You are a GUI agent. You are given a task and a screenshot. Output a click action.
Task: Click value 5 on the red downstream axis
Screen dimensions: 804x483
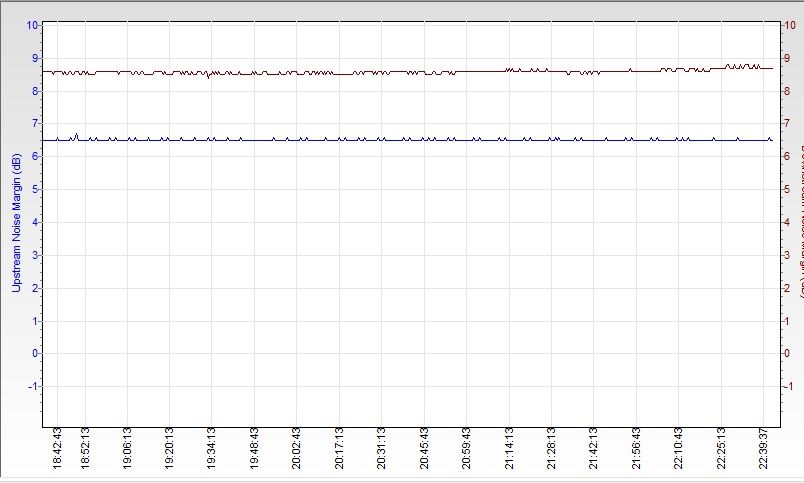point(788,189)
